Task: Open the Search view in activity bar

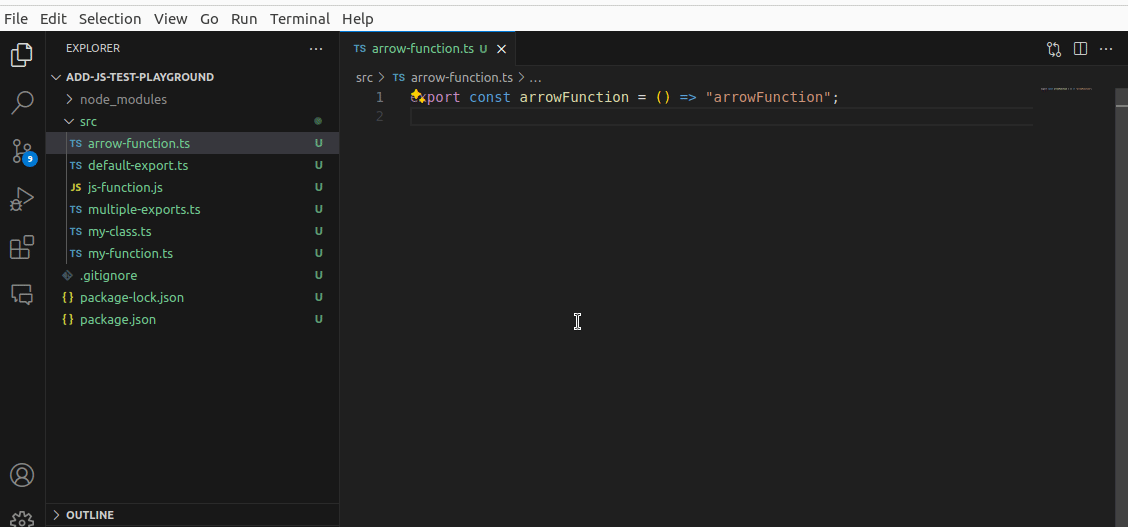Action: [22, 103]
